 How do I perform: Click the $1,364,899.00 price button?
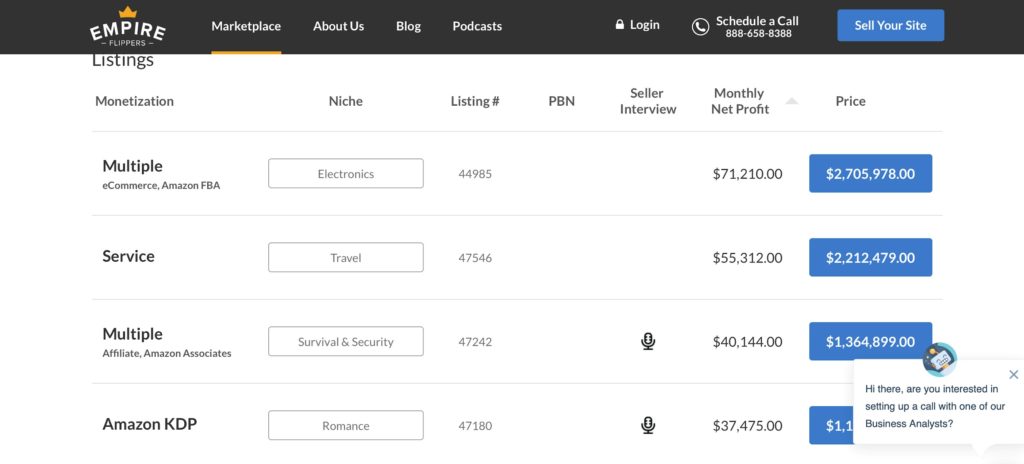[x=871, y=341]
